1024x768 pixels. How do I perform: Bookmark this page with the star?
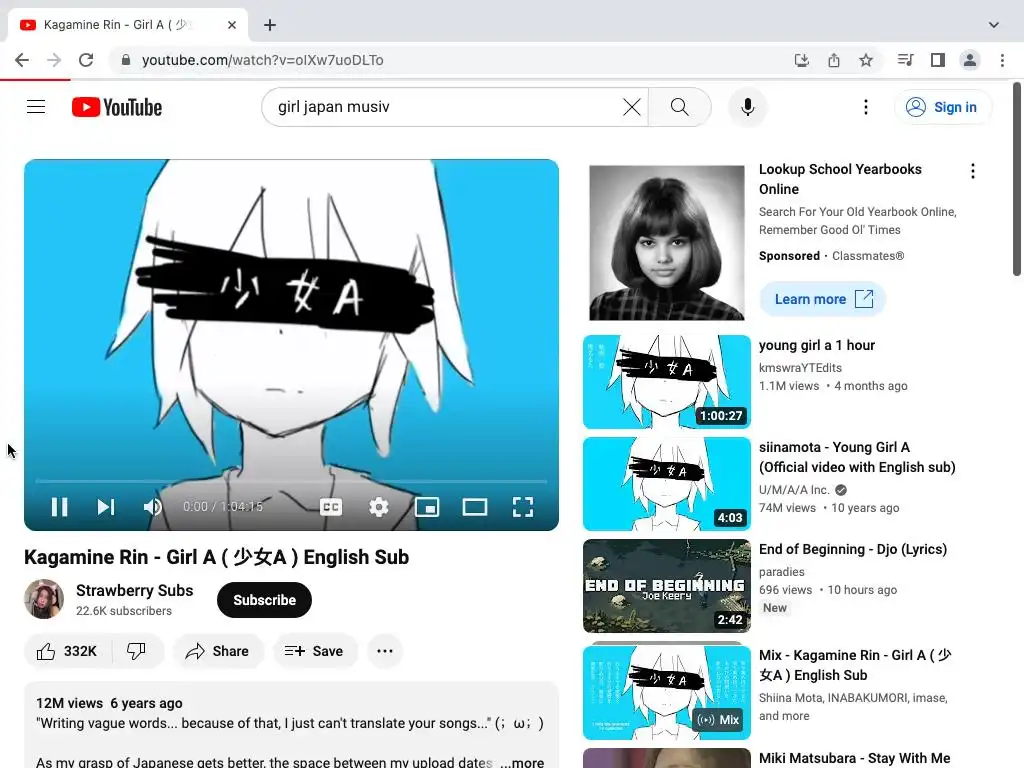[x=866, y=60]
